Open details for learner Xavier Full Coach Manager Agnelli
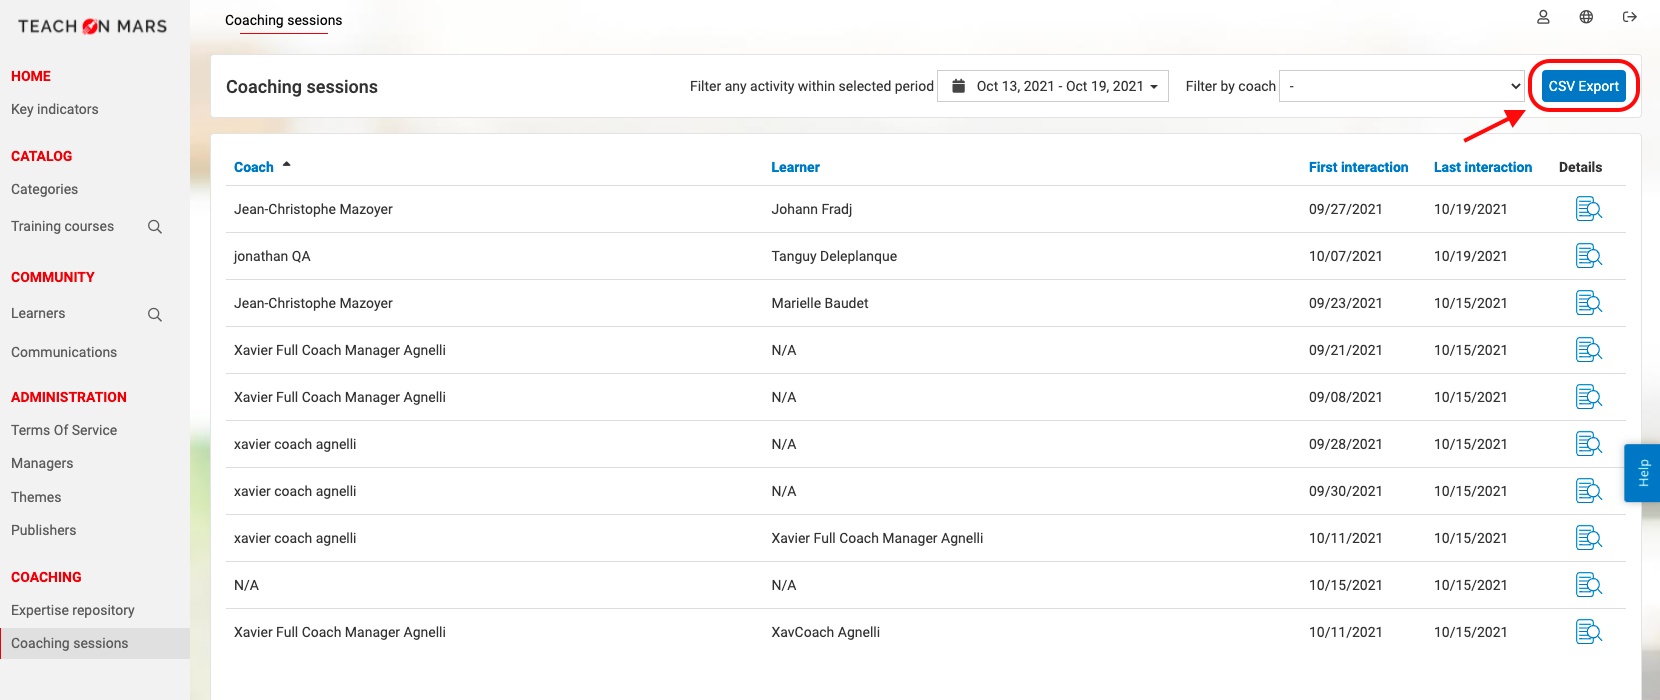1660x700 pixels. click(x=1588, y=538)
